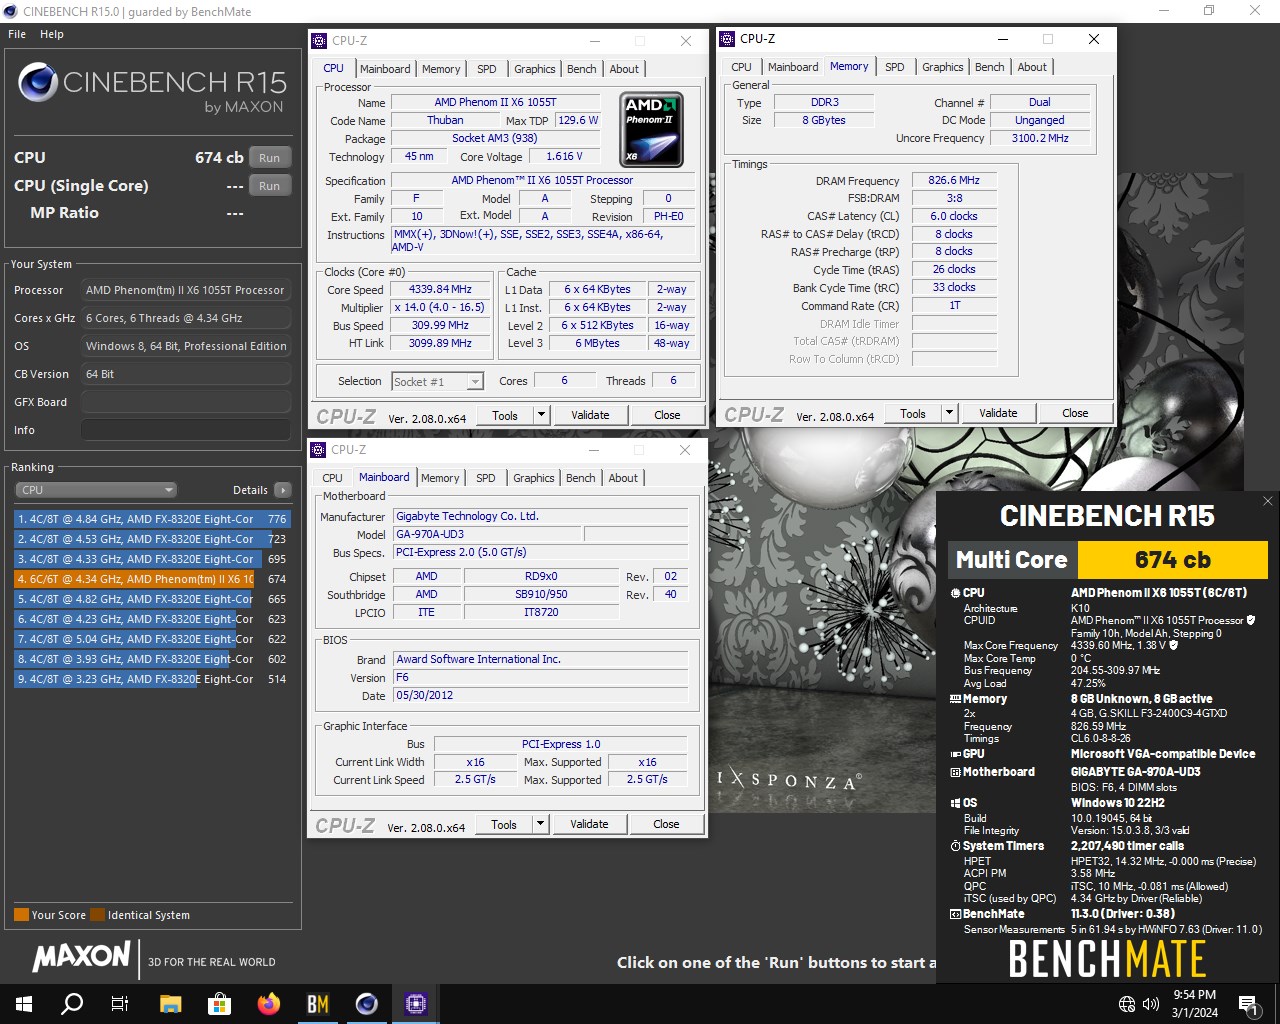Viewport: 1280px width, 1024px height.
Task: Close the BenchMate result overlay
Action: pyautogui.click(x=1267, y=501)
